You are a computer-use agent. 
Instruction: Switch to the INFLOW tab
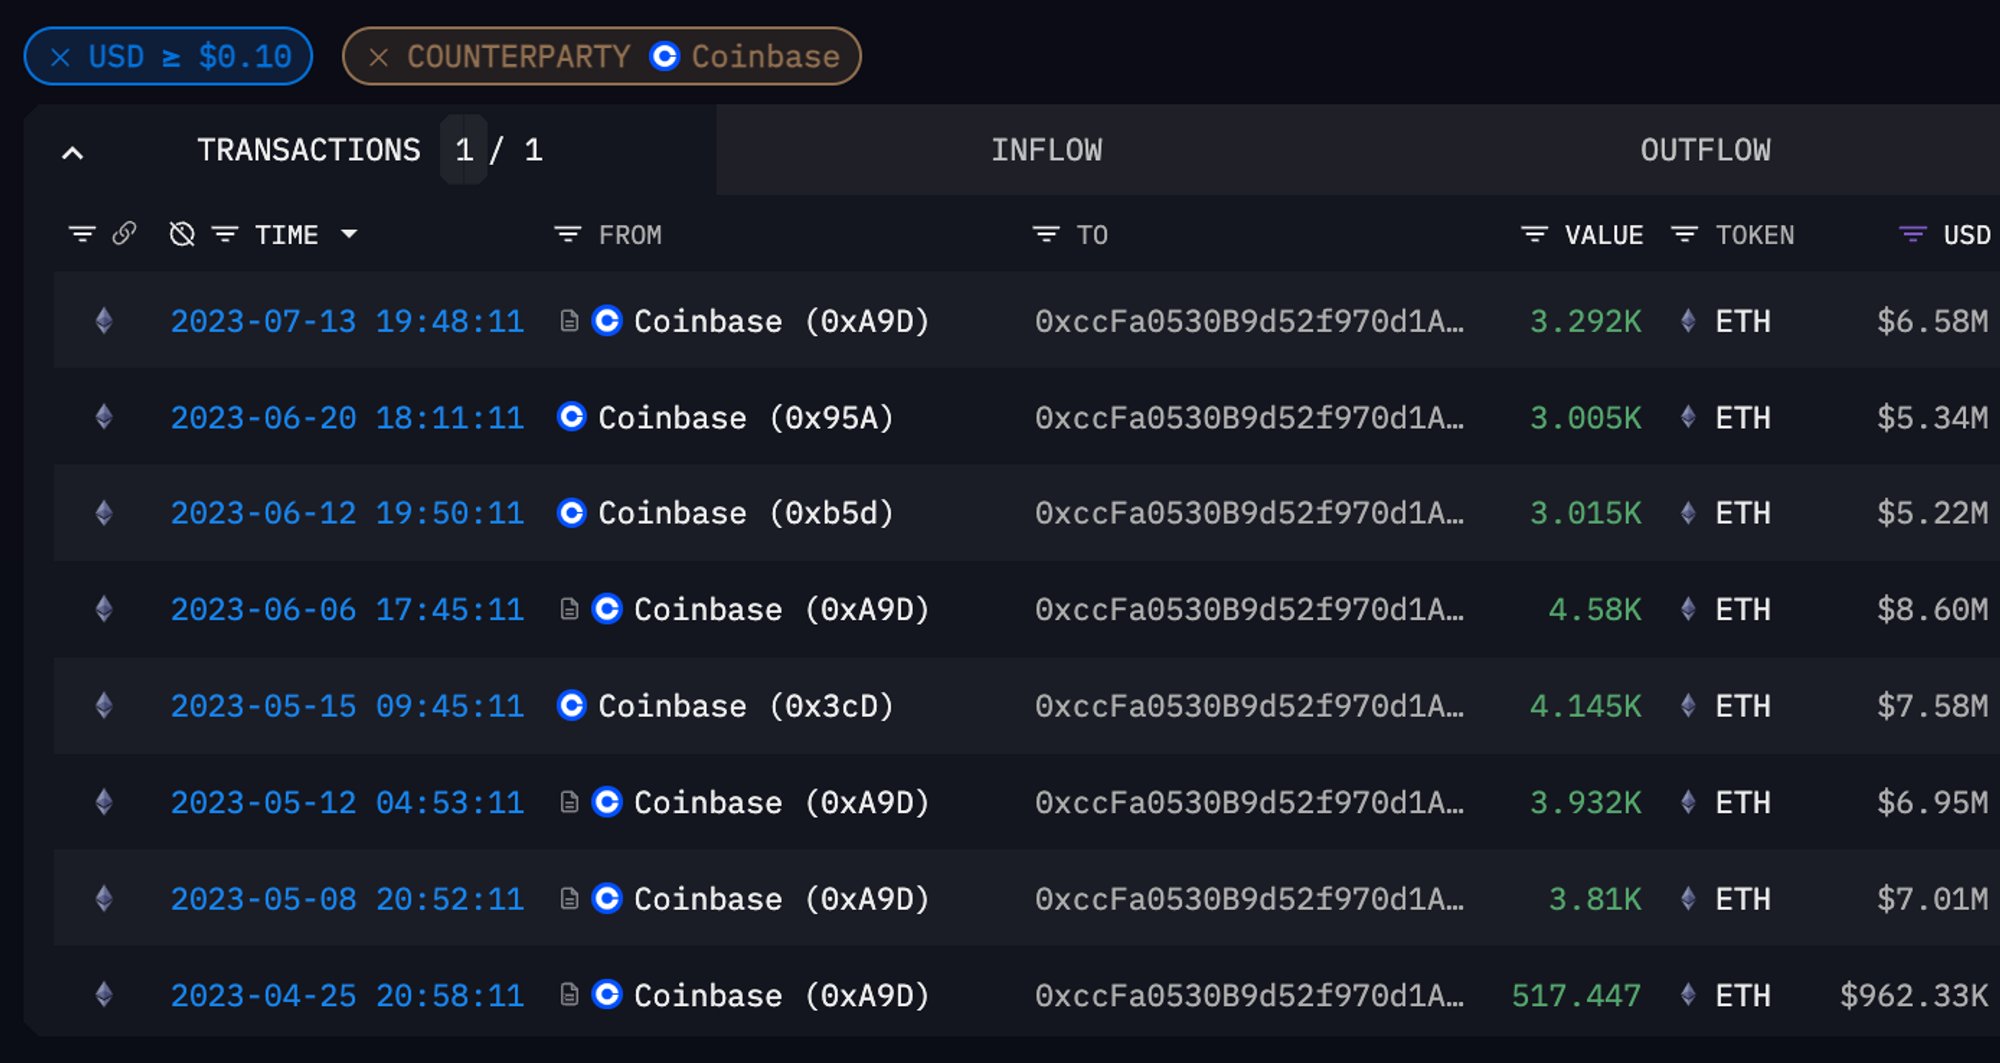tap(1046, 150)
